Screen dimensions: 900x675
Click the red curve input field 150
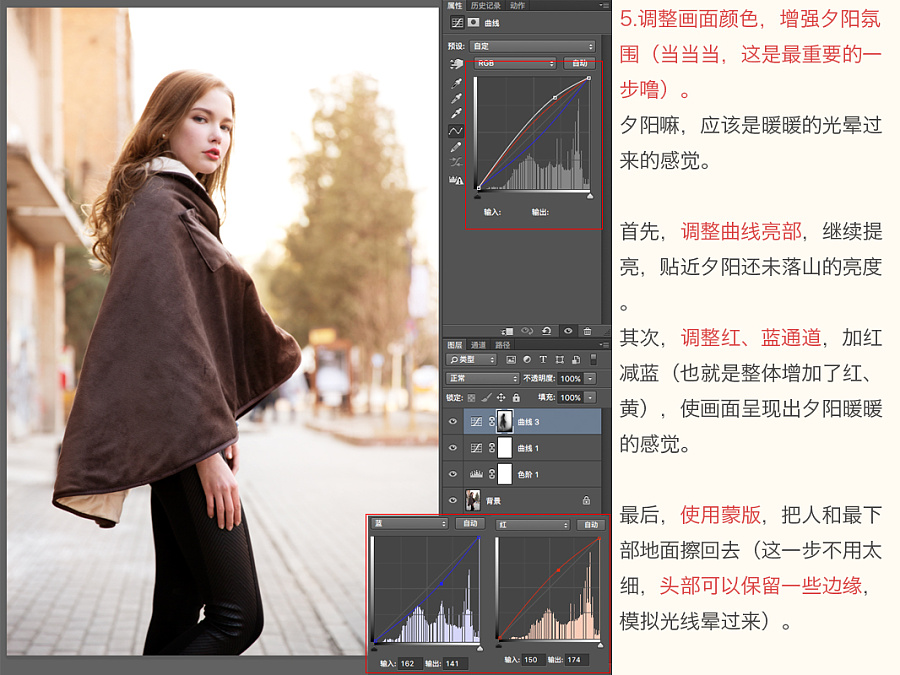(x=533, y=660)
